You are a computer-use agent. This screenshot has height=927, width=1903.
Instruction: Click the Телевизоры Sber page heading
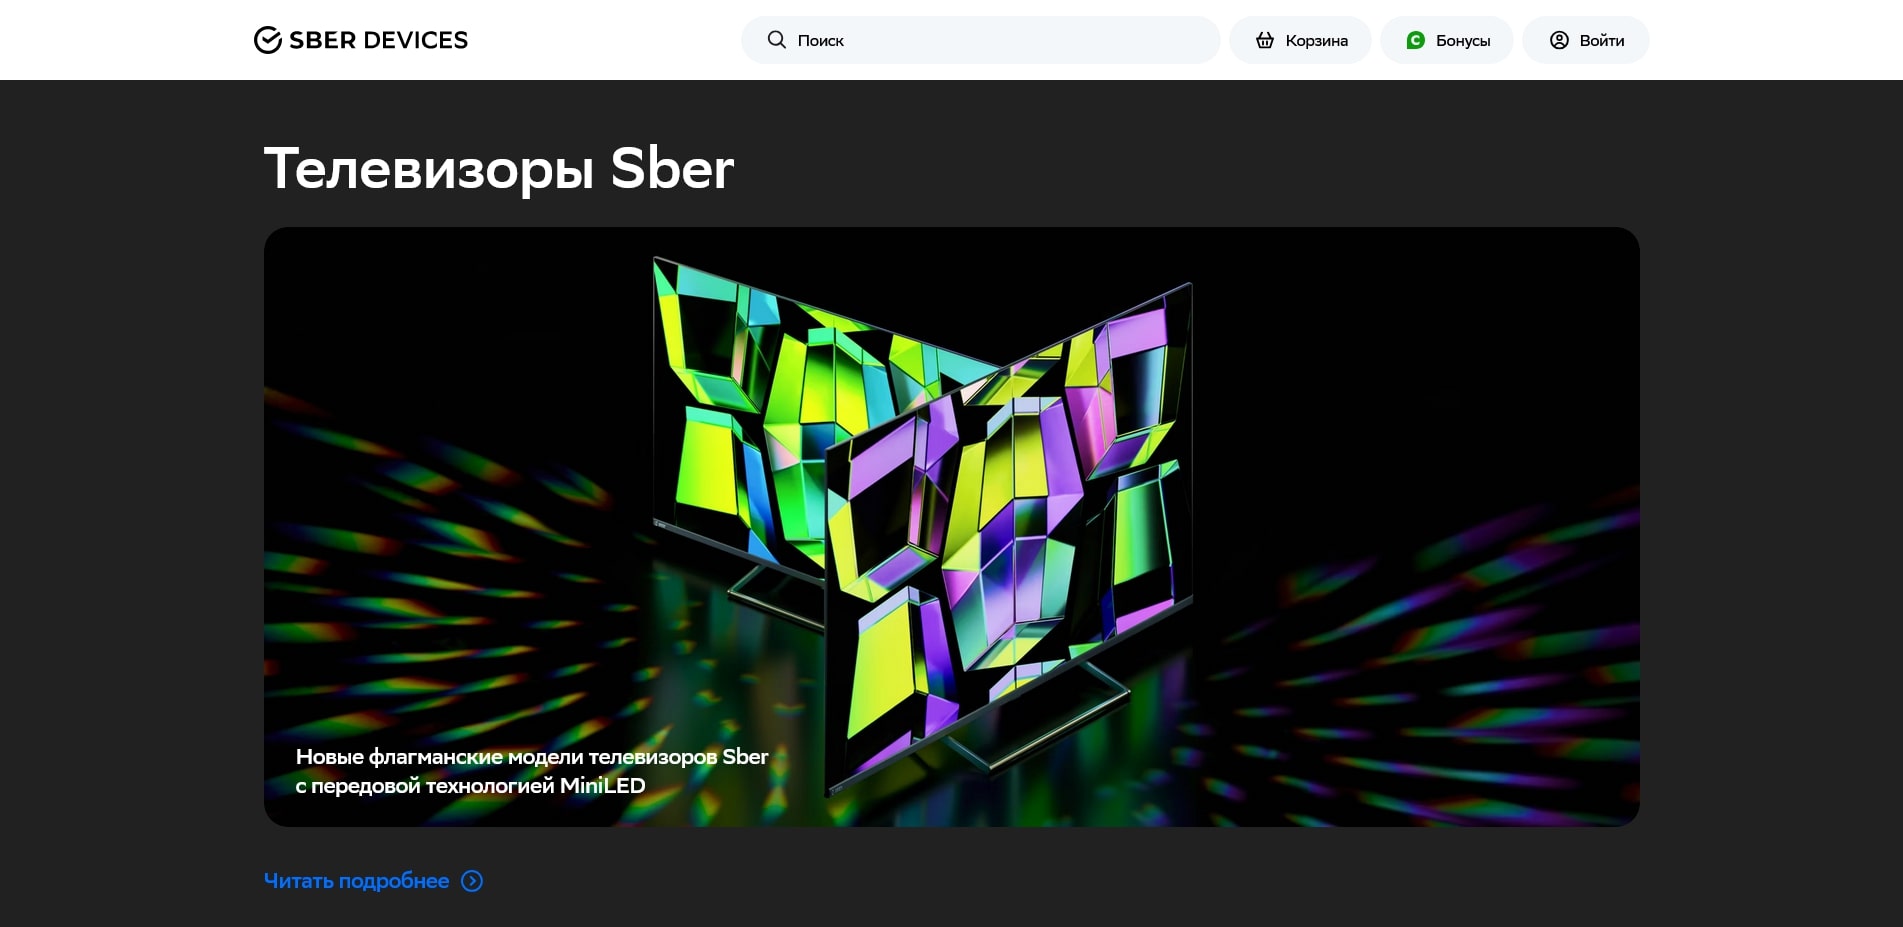coord(499,168)
